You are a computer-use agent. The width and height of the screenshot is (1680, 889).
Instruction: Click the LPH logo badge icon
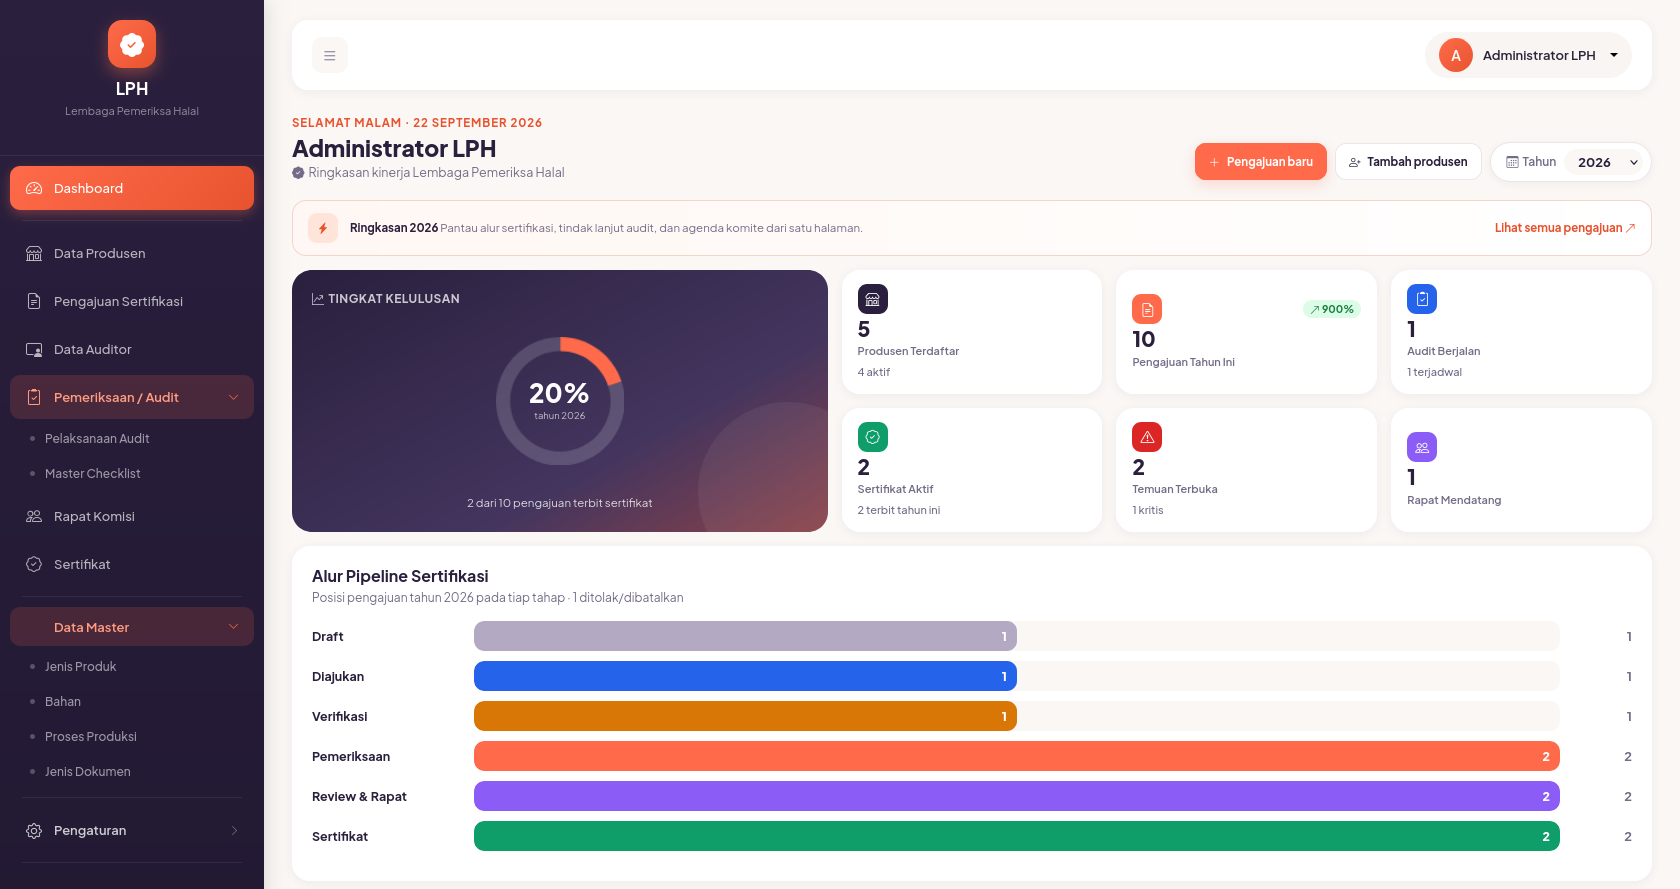point(132,44)
